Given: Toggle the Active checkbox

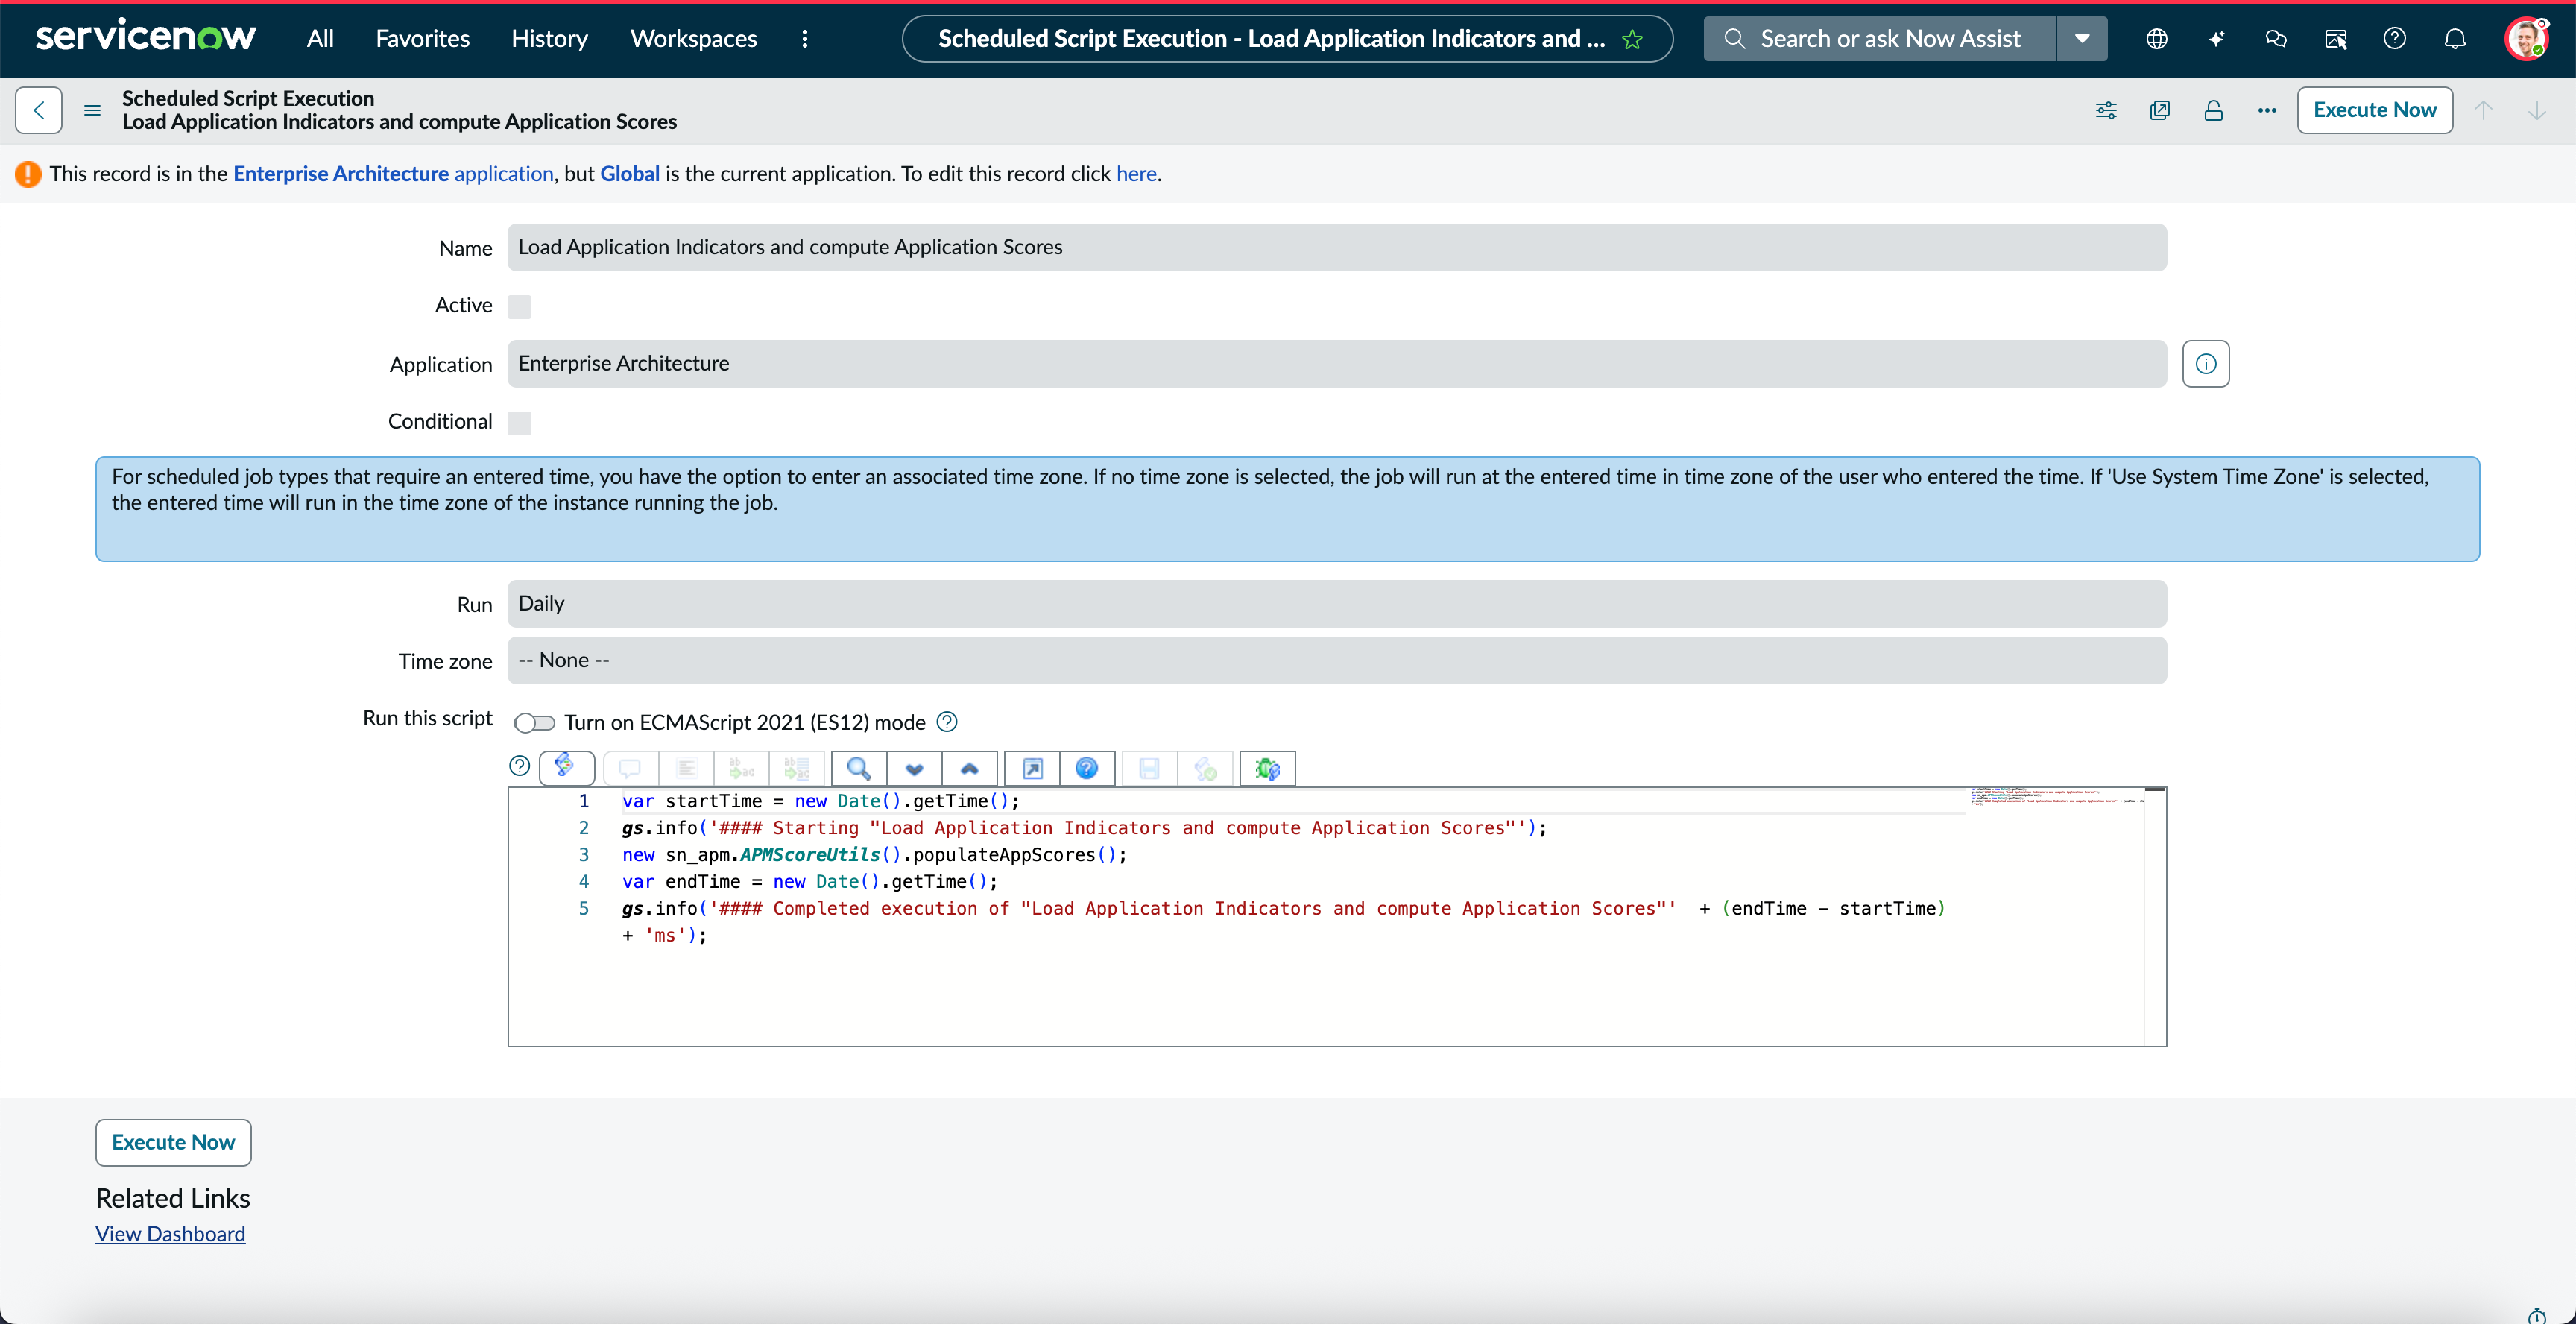Looking at the screenshot, I should [x=519, y=306].
